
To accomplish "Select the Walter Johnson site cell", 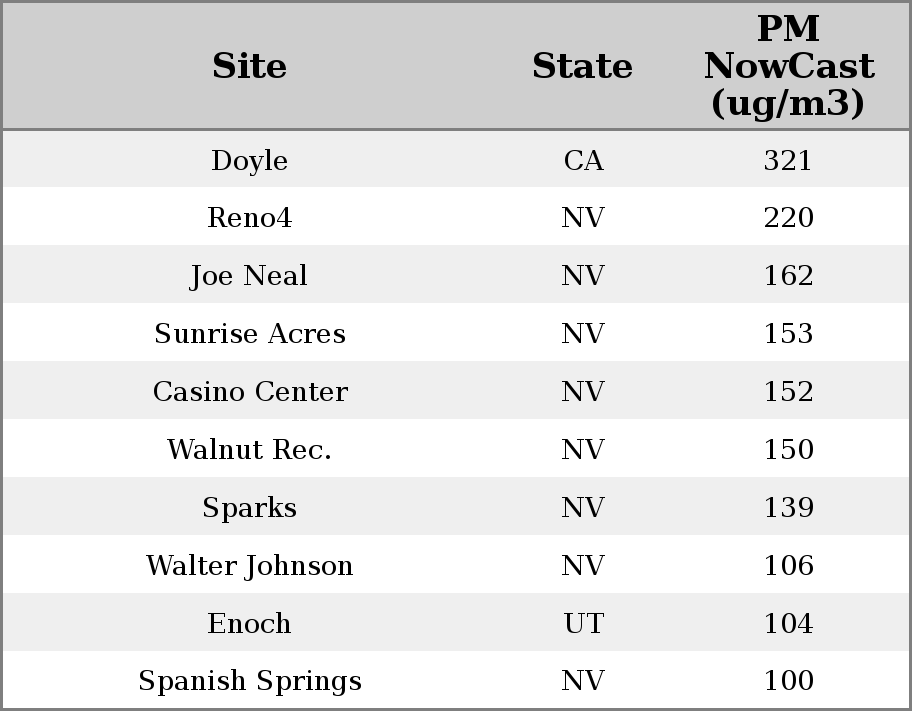I will tap(249, 566).
